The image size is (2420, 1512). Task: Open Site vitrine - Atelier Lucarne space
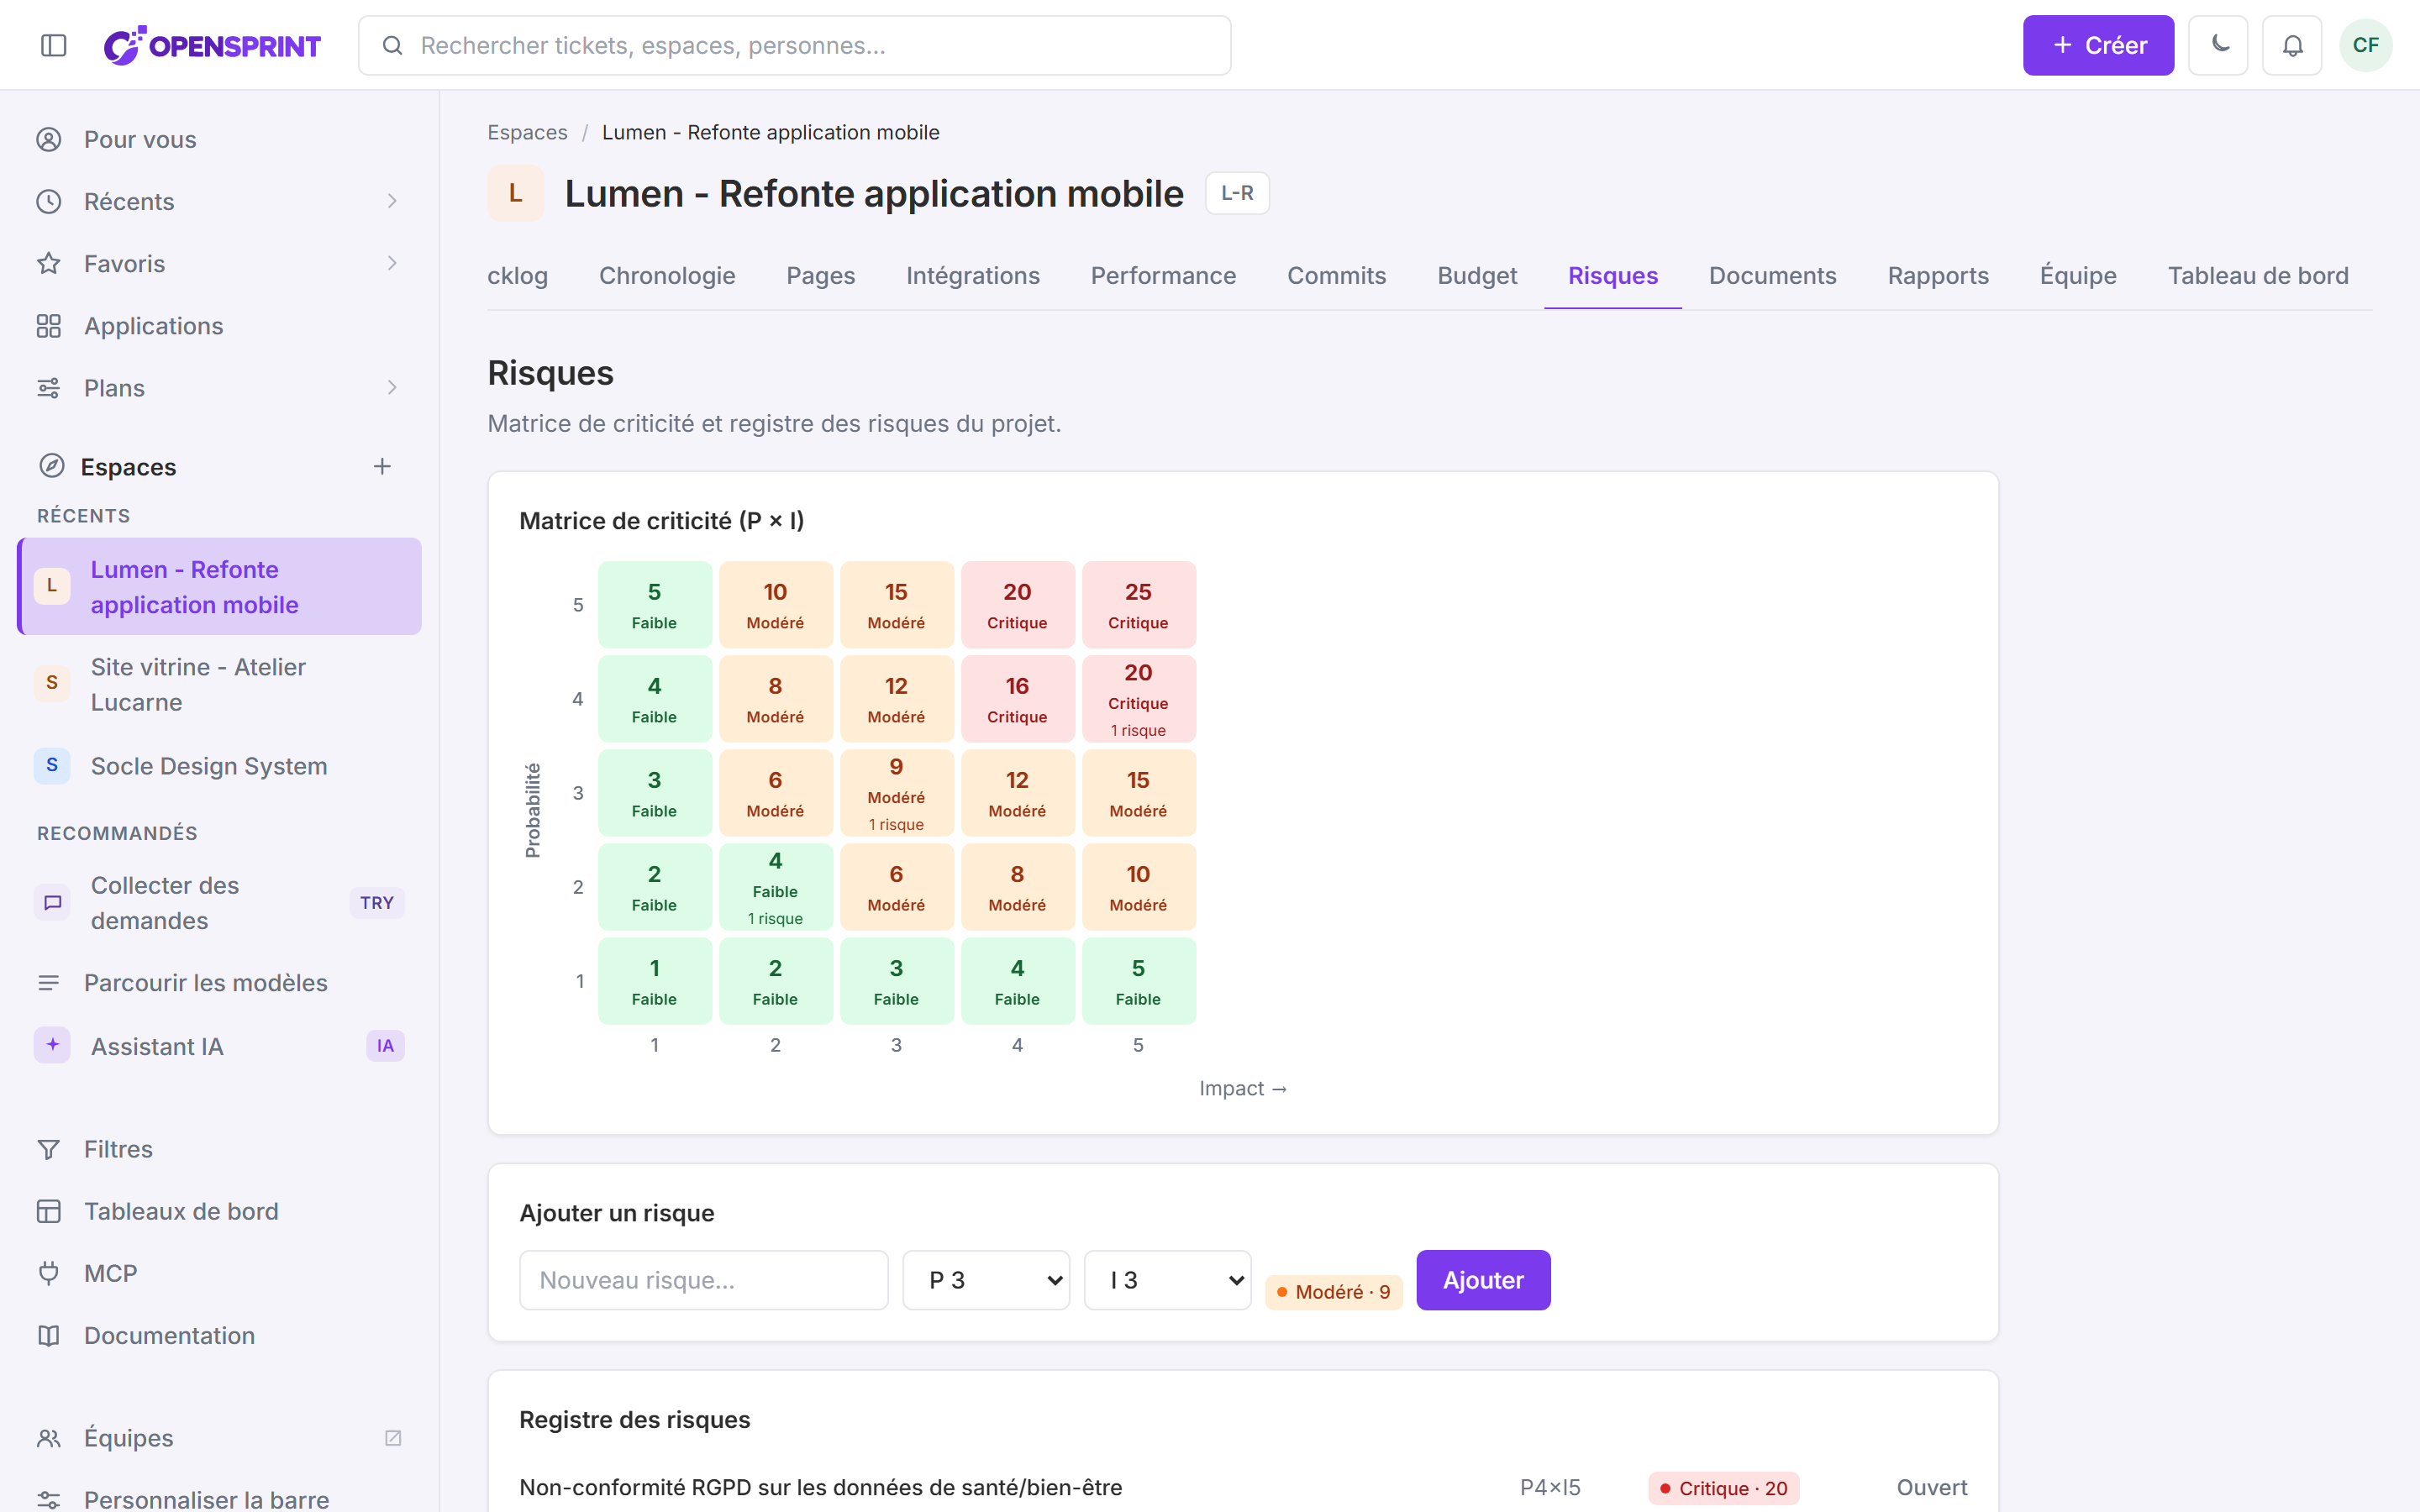click(219, 684)
